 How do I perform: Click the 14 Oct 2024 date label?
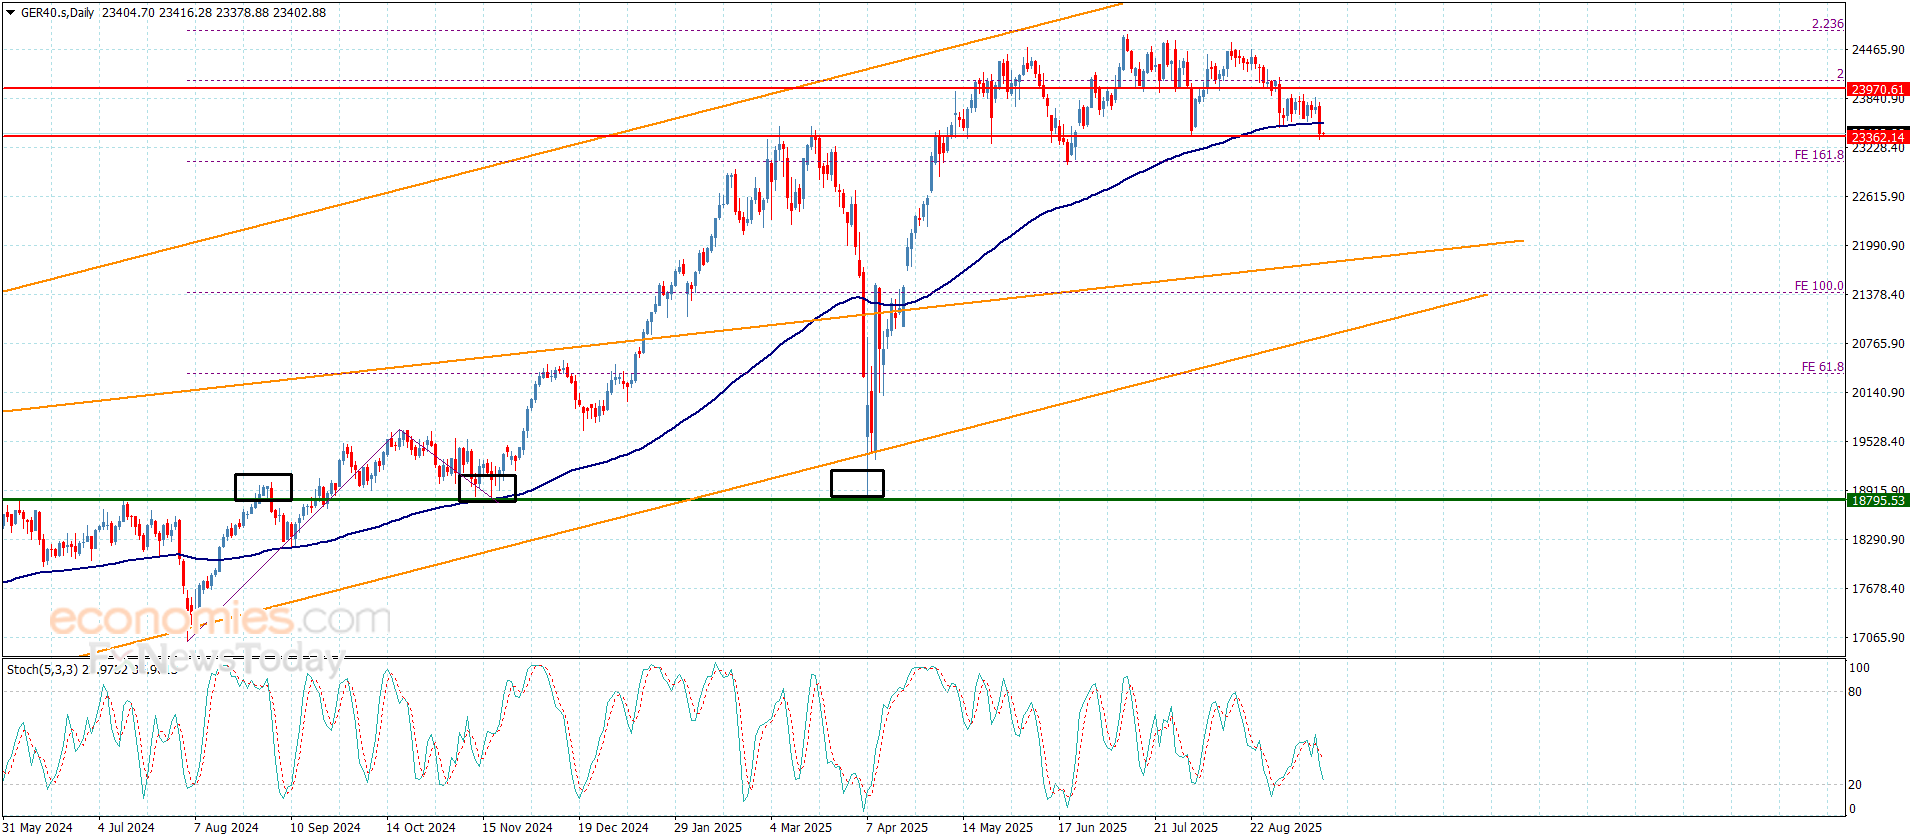tap(421, 827)
